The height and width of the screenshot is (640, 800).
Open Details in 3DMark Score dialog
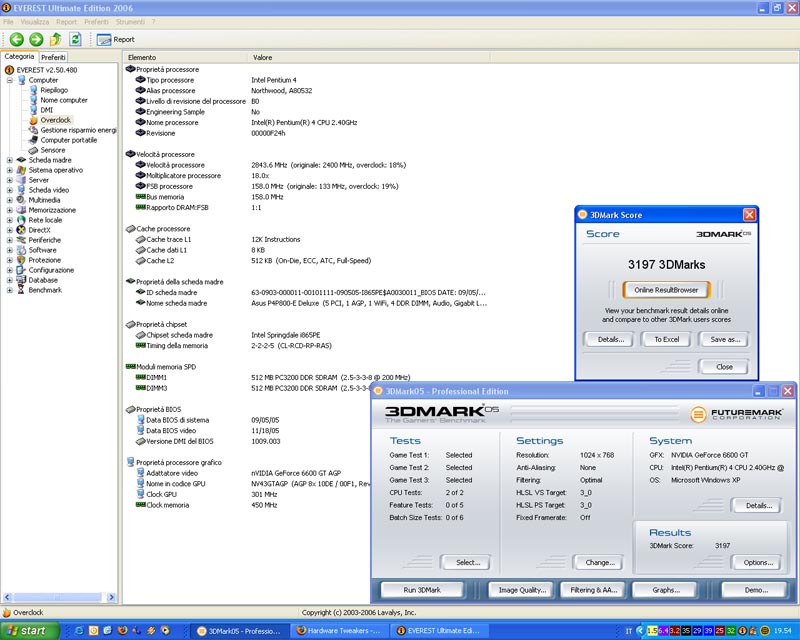611,339
